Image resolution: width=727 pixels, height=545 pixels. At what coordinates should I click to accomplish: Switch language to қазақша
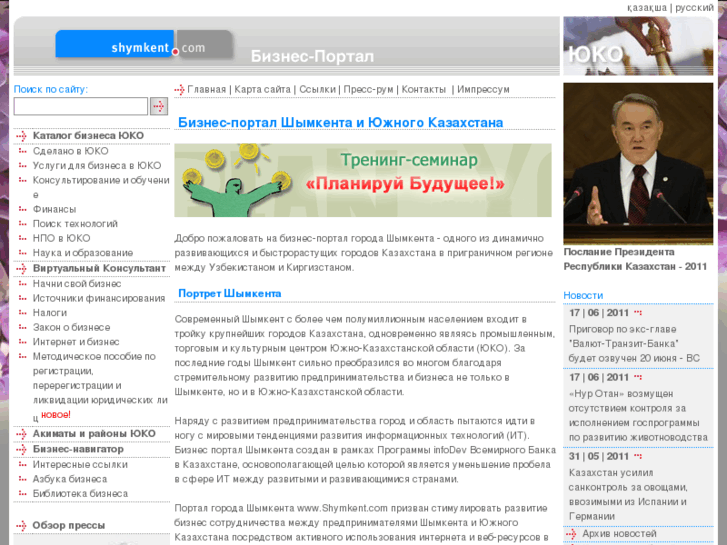point(647,8)
